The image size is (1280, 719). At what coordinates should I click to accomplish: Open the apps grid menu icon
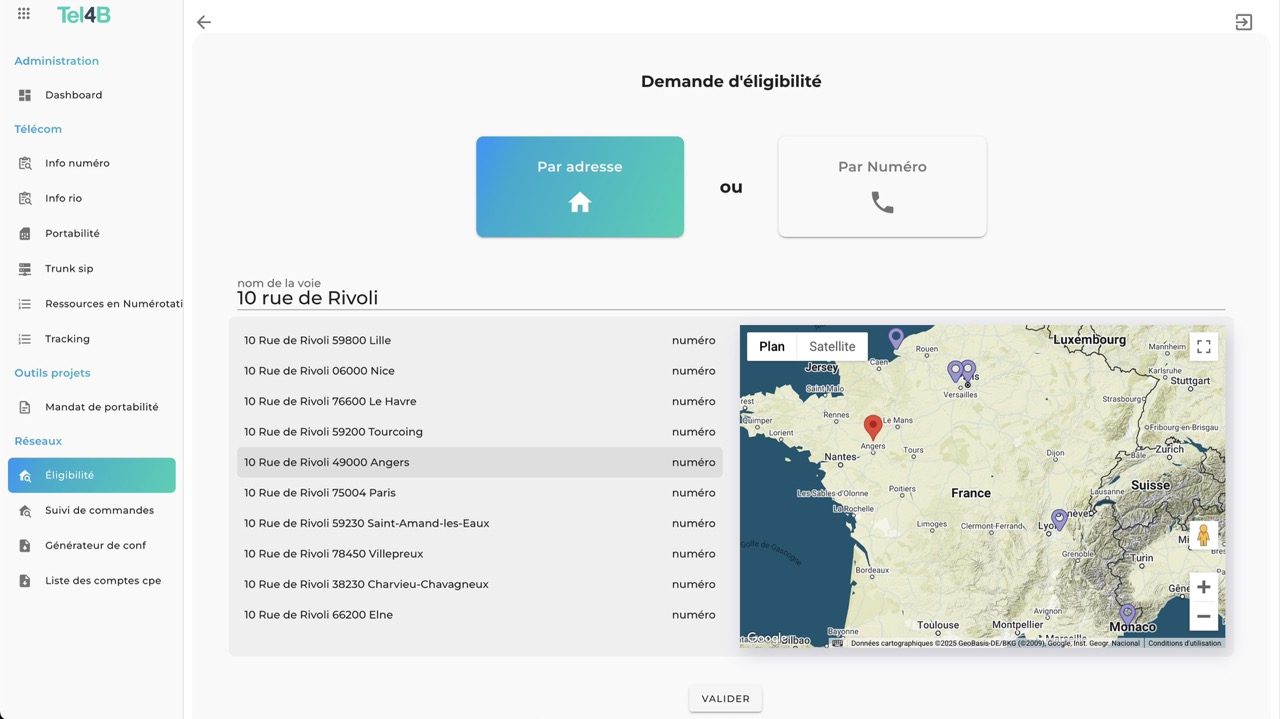24,14
